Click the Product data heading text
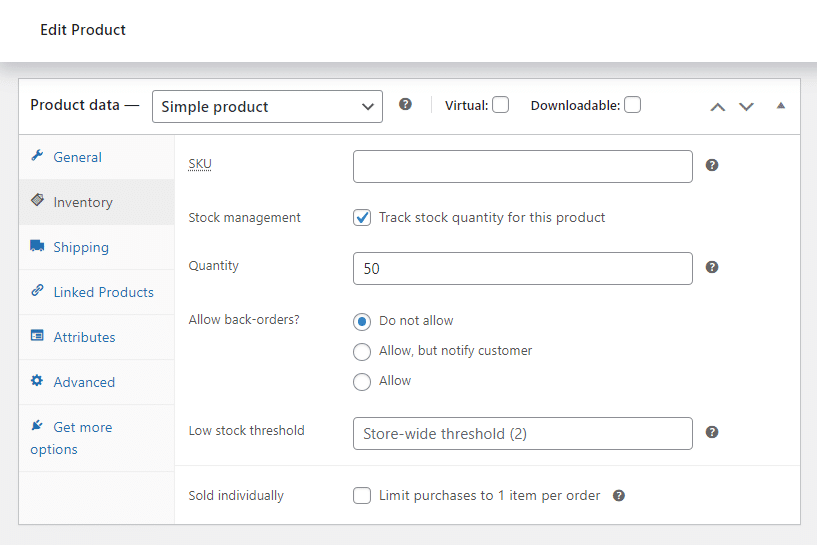Viewport: 817px width, 545px height. pyautogui.click(x=75, y=105)
